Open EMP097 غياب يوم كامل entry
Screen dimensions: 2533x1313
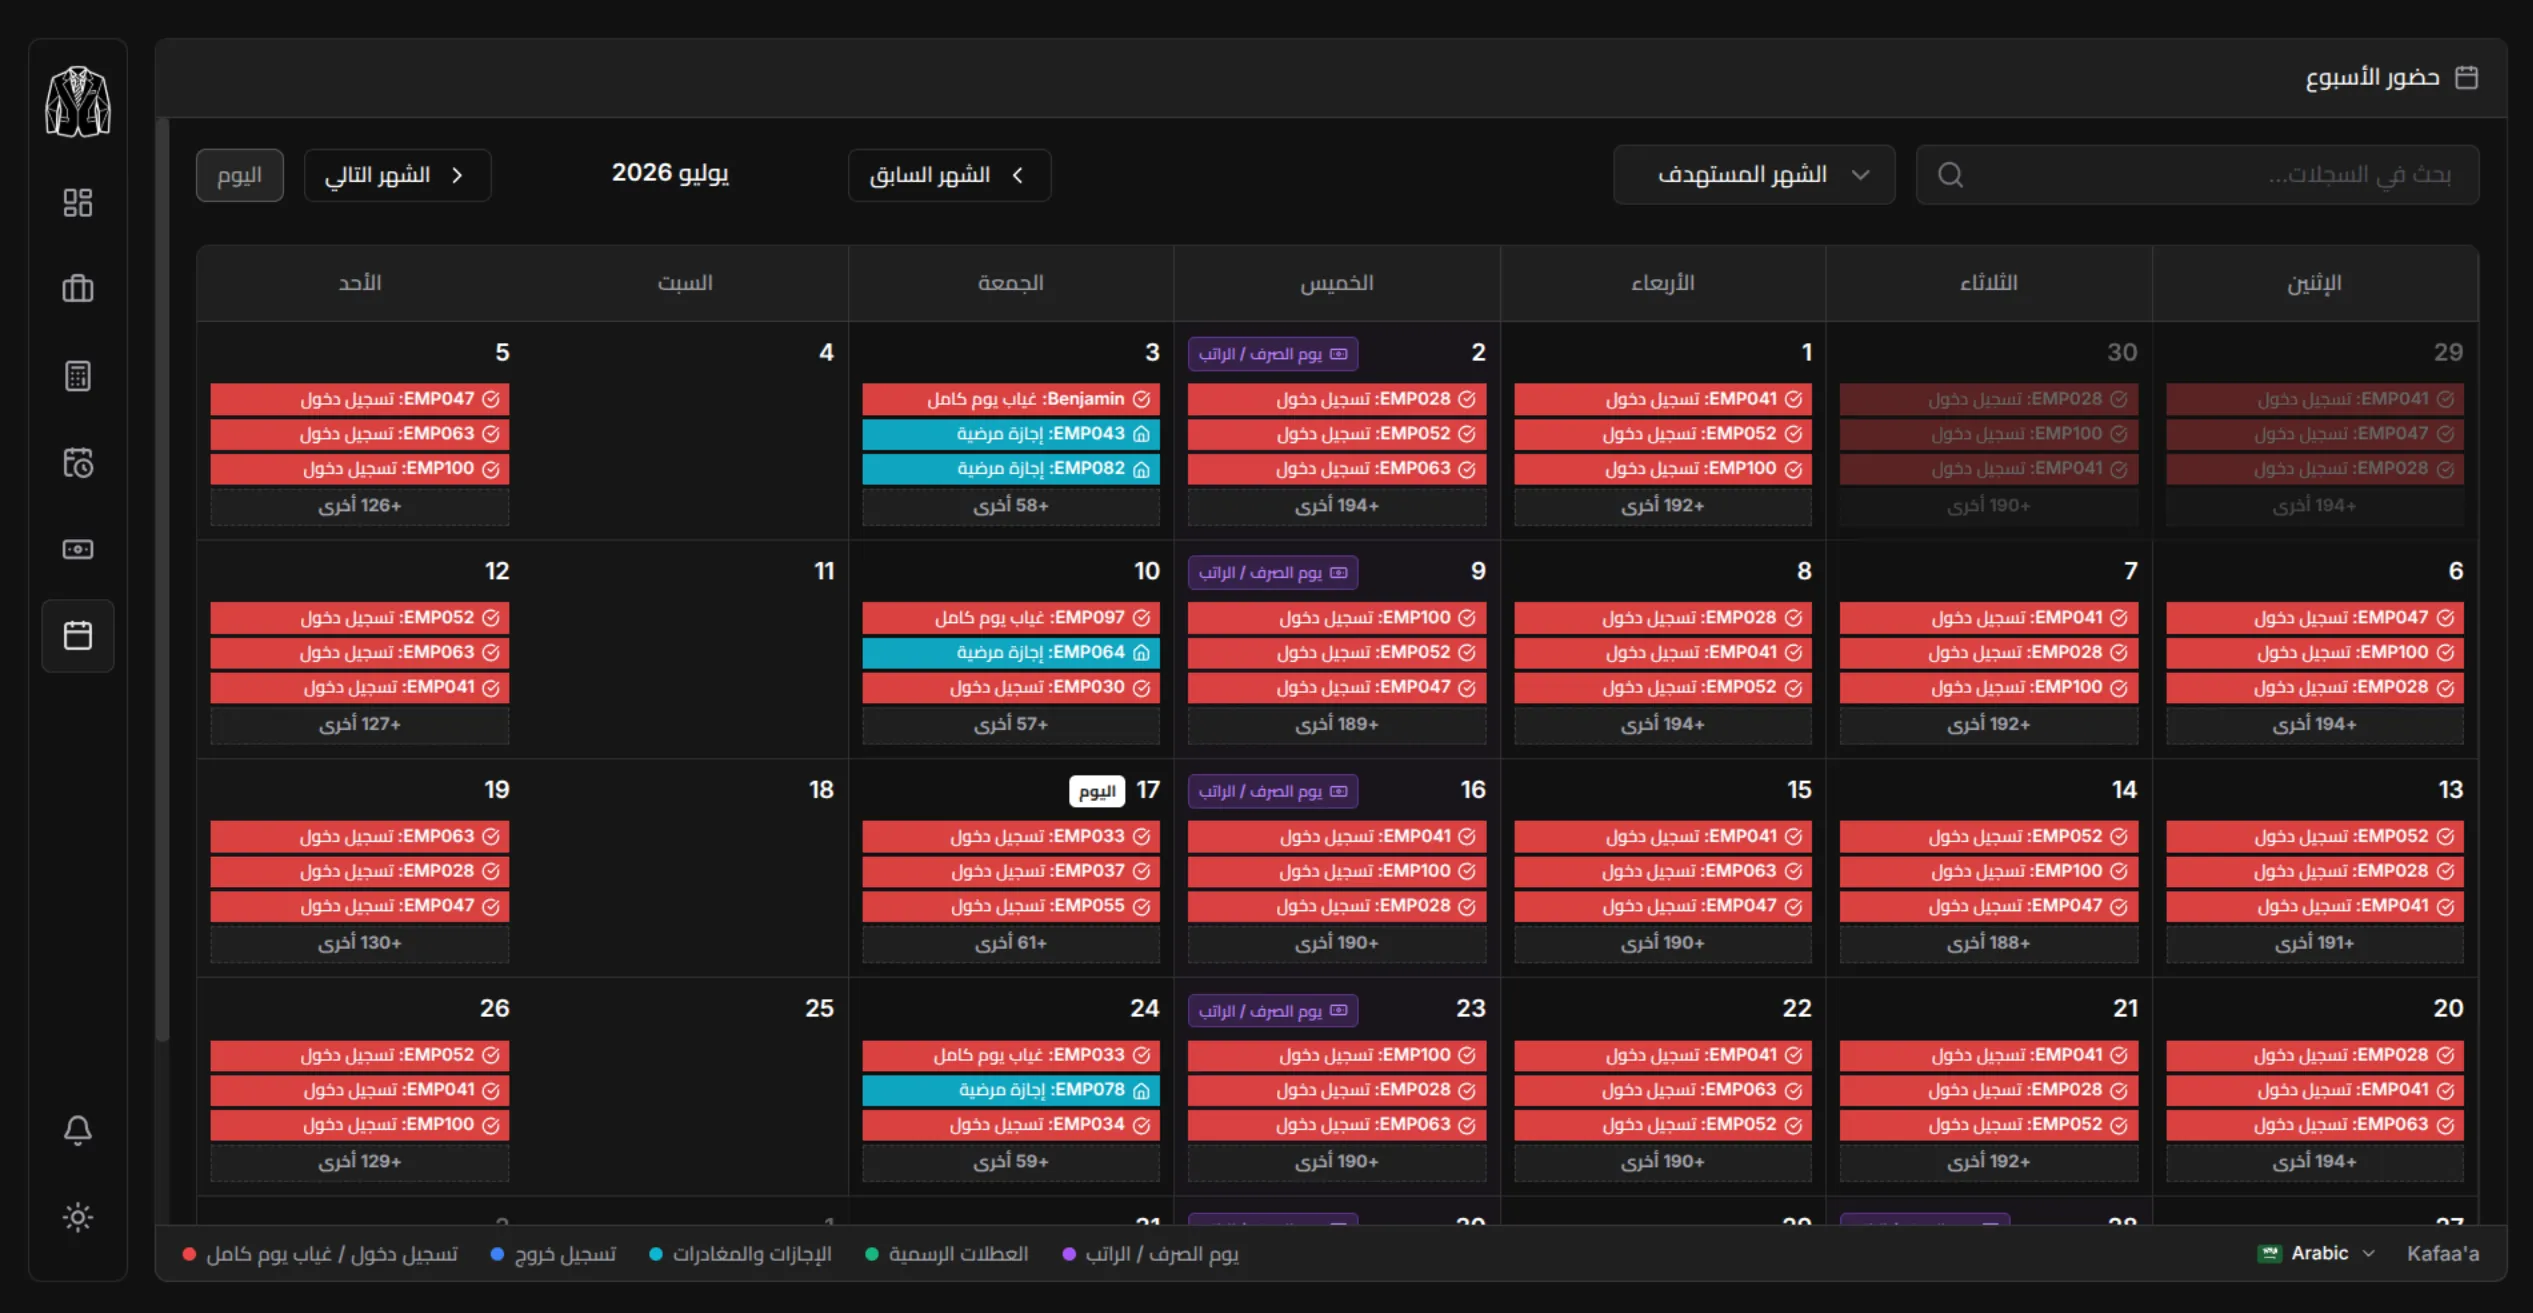point(1011,618)
